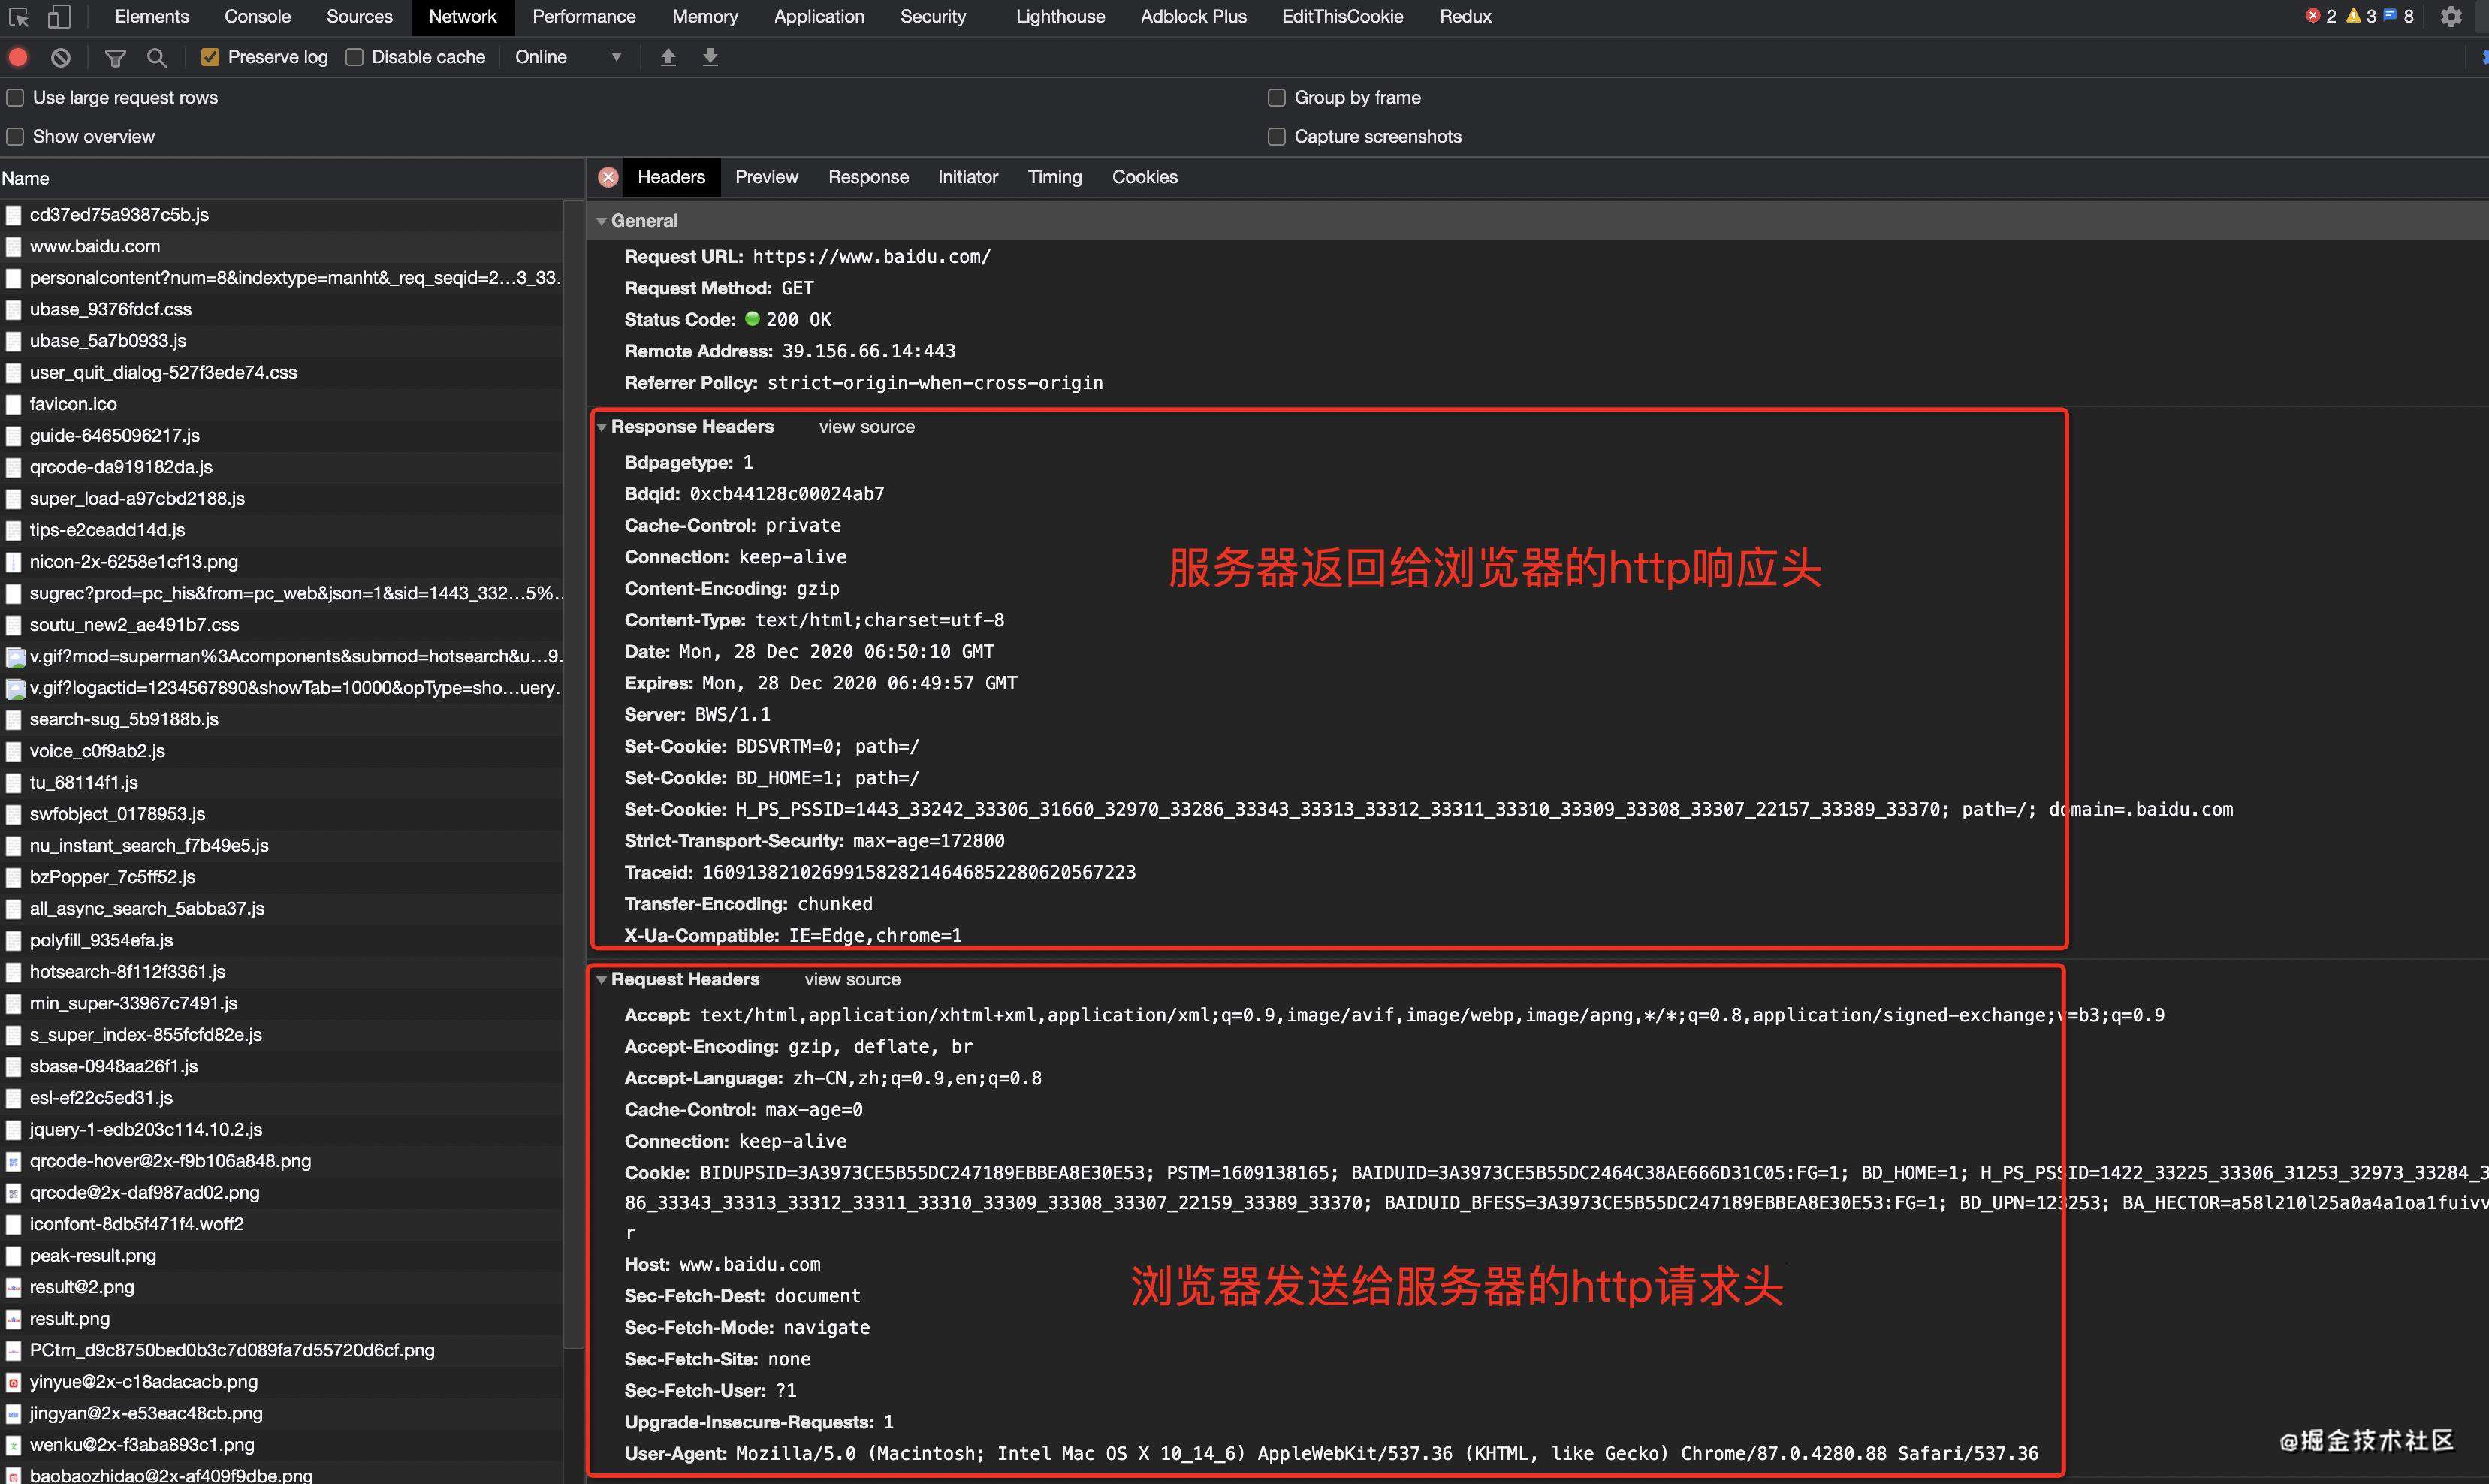The width and height of the screenshot is (2489, 1484).
Task: Switch to the Response tab
Action: (868, 177)
